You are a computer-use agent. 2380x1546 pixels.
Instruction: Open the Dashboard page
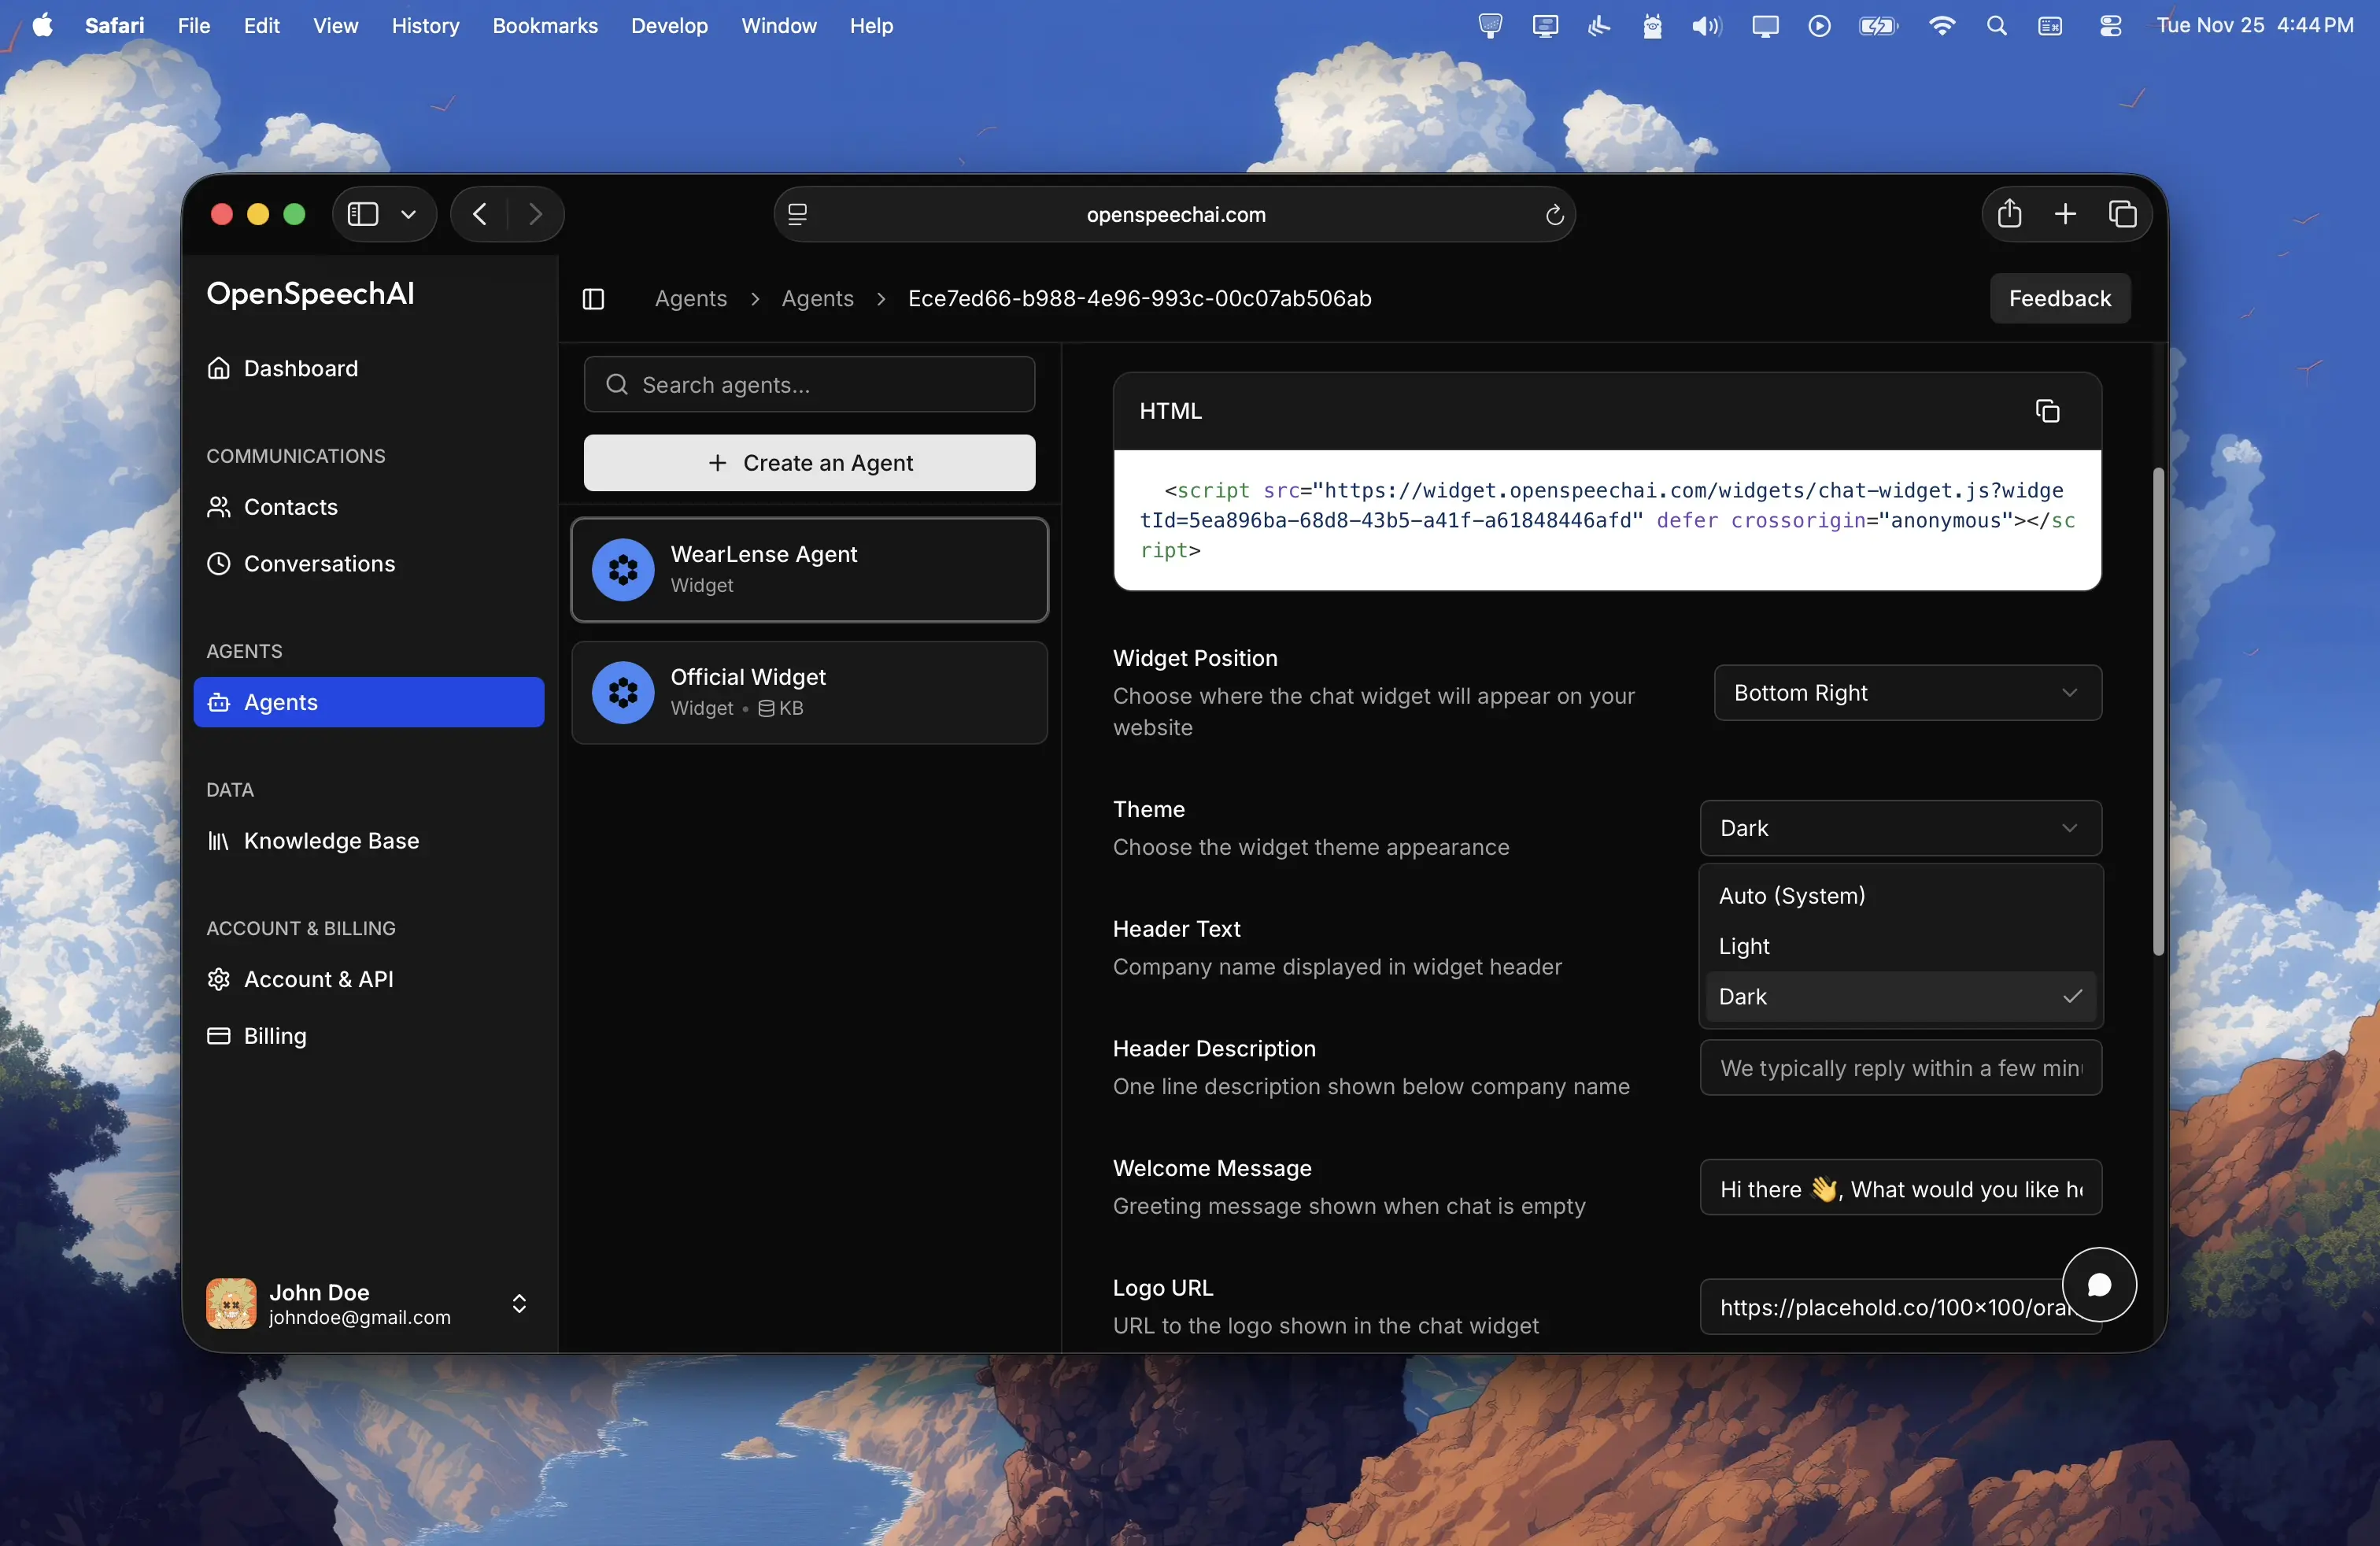(x=369, y=369)
